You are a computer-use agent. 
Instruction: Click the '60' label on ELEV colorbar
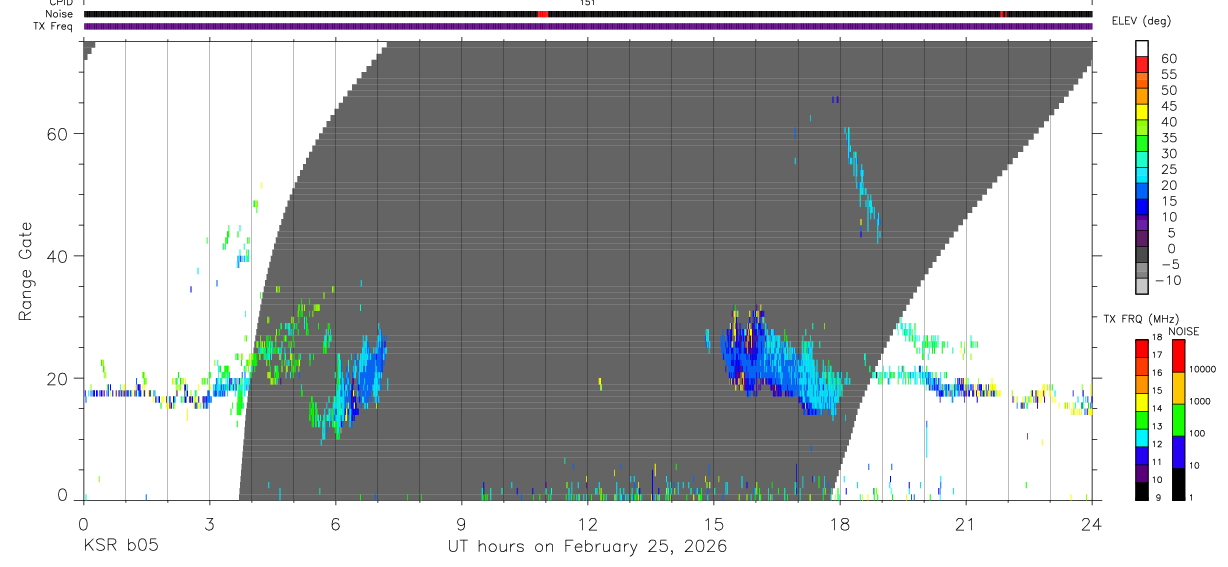1168,58
